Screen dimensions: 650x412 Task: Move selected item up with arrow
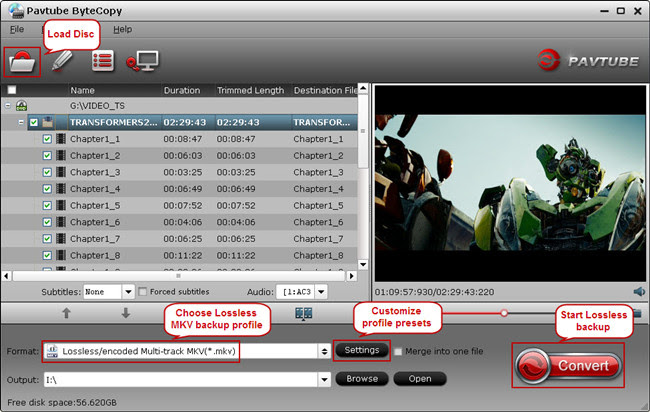(66, 313)
